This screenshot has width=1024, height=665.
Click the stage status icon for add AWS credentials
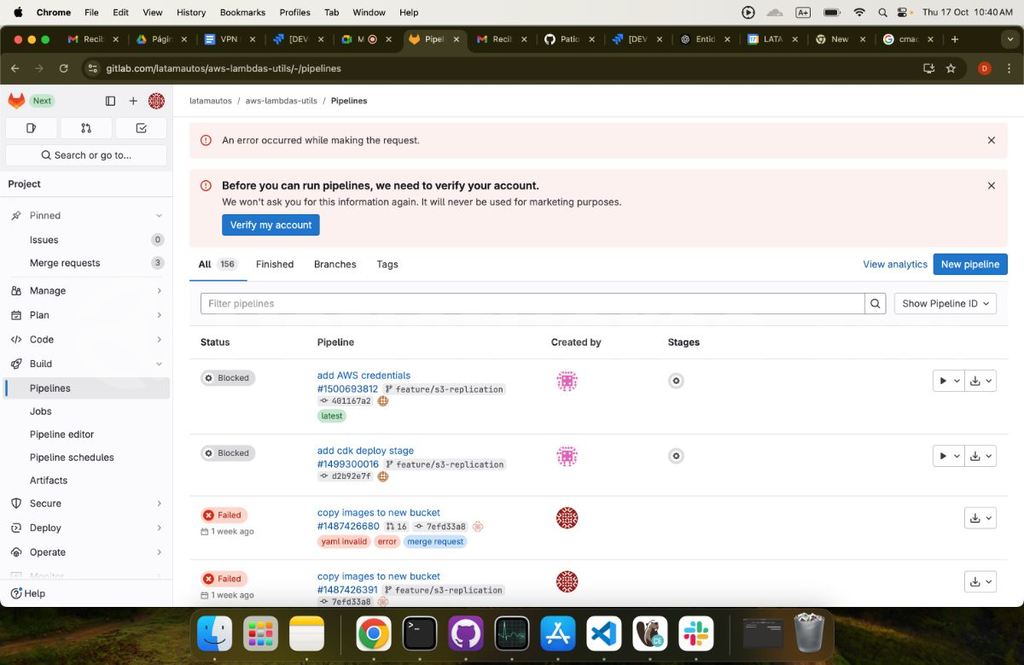pos(676,381)
